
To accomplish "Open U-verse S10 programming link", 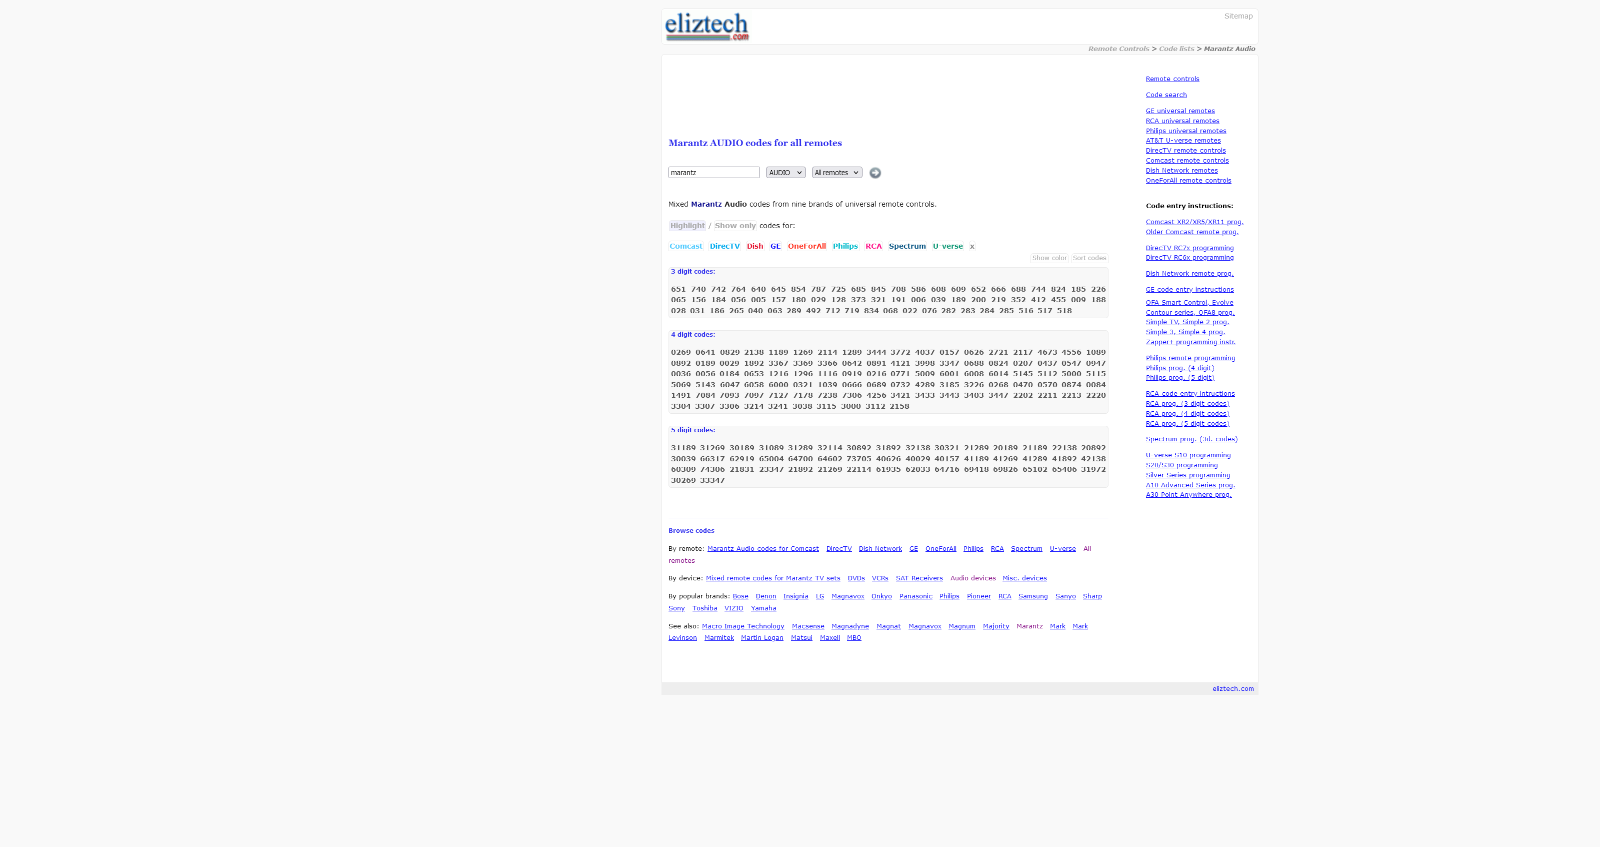I will click(1188, 455).
